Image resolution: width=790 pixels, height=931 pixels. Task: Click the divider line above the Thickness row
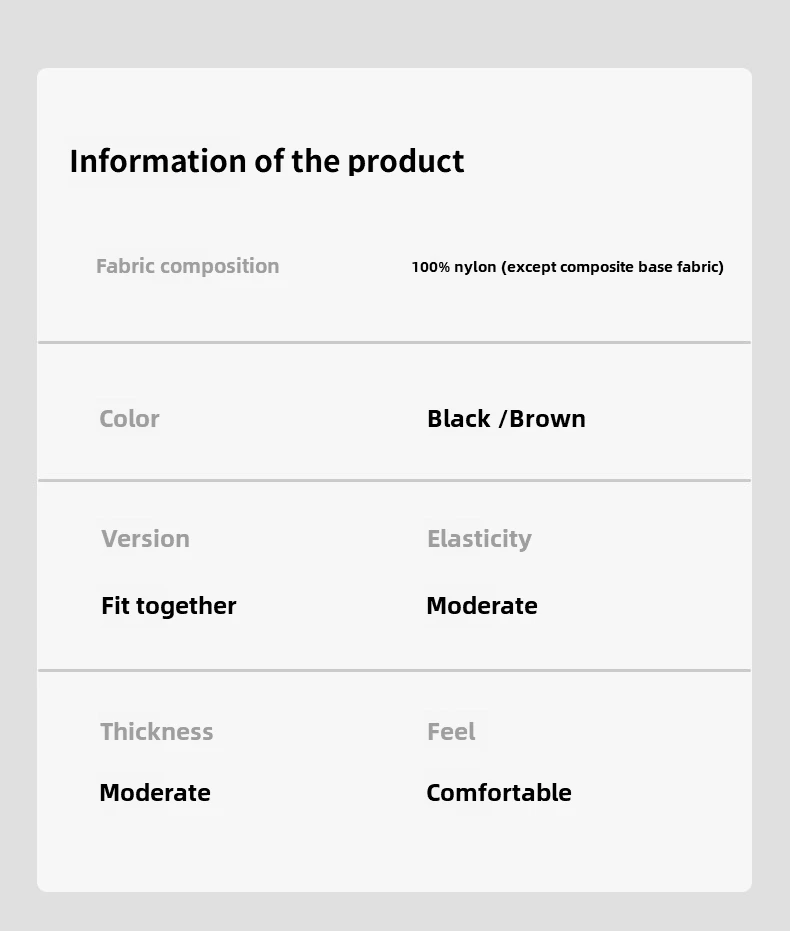coord(394,670)
